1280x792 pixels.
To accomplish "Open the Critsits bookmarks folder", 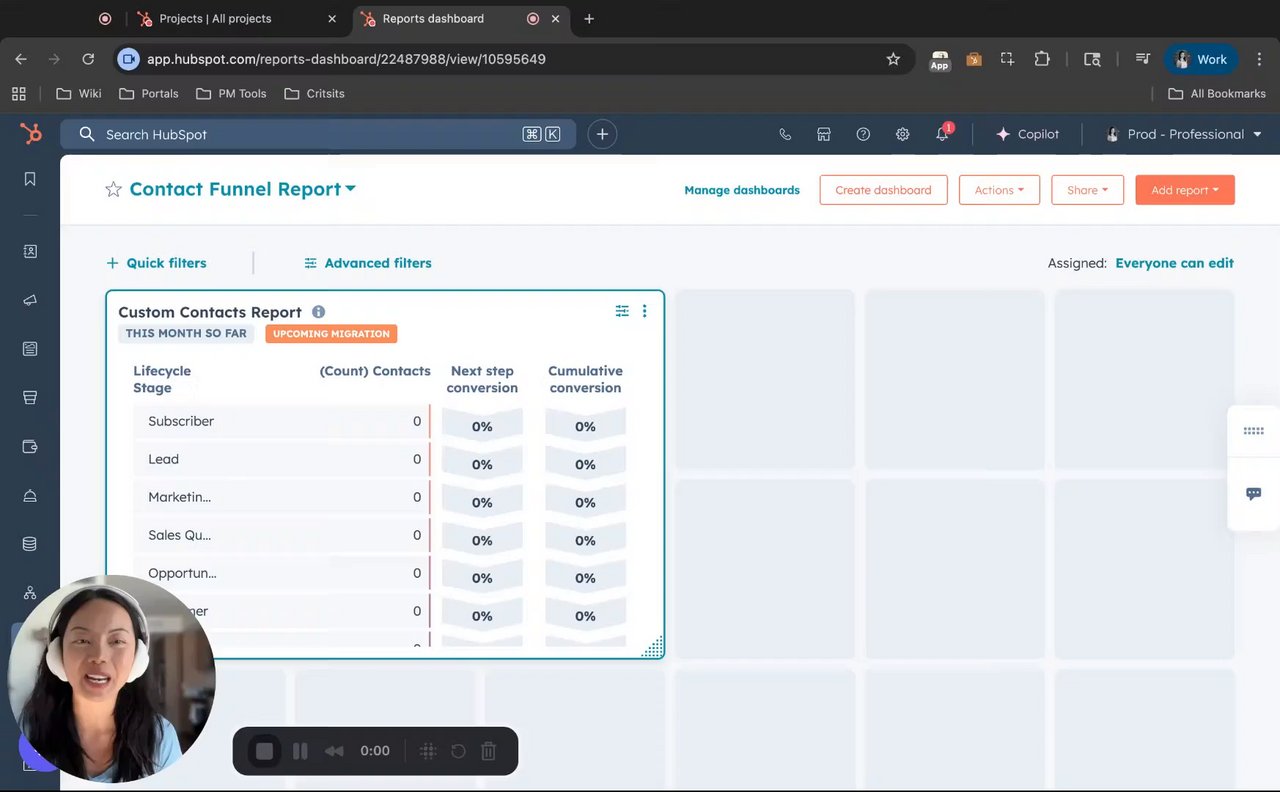I will 314,93.
